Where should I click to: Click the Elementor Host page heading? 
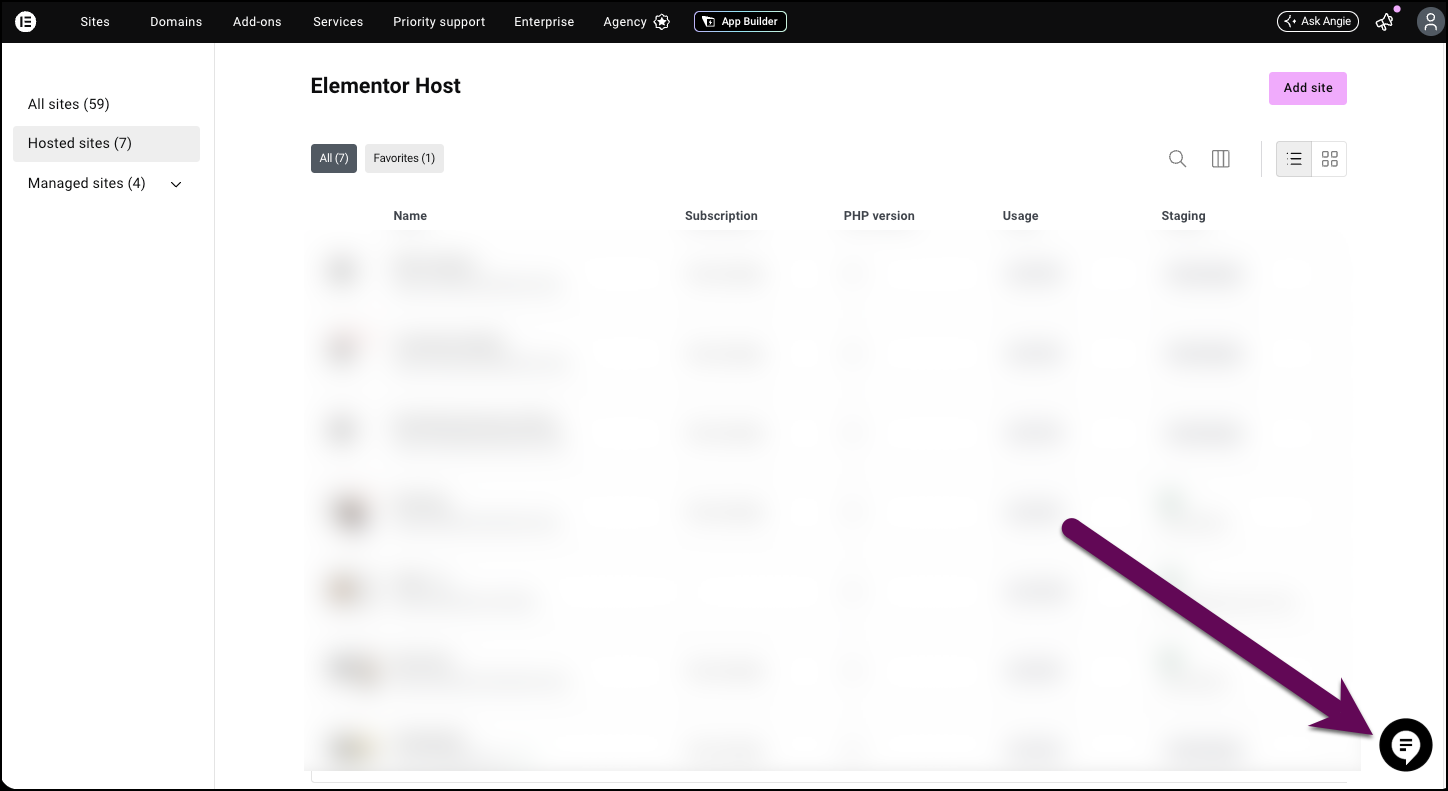(x=386, y=86)
